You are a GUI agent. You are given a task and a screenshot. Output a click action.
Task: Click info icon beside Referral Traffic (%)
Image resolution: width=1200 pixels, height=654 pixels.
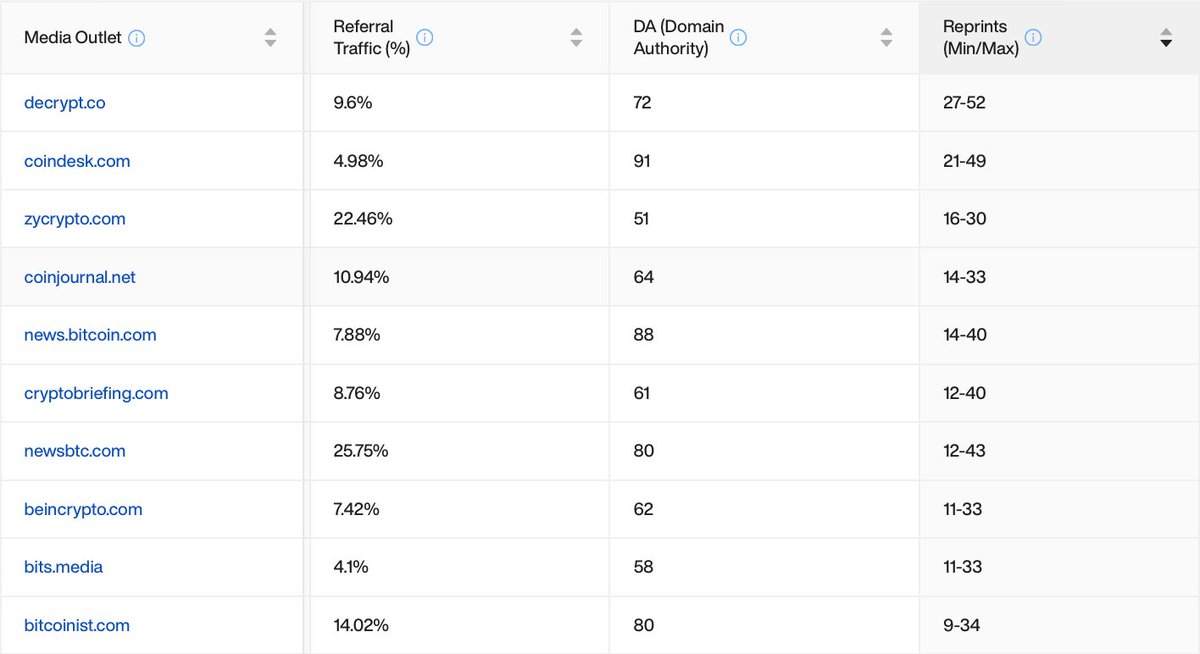point(424,38)
